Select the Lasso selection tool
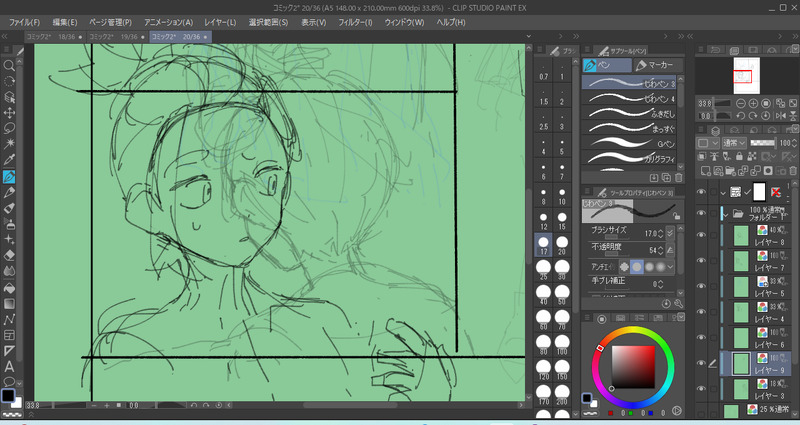The width and height of the screenshot is (800, 425). tap(9, 129)
